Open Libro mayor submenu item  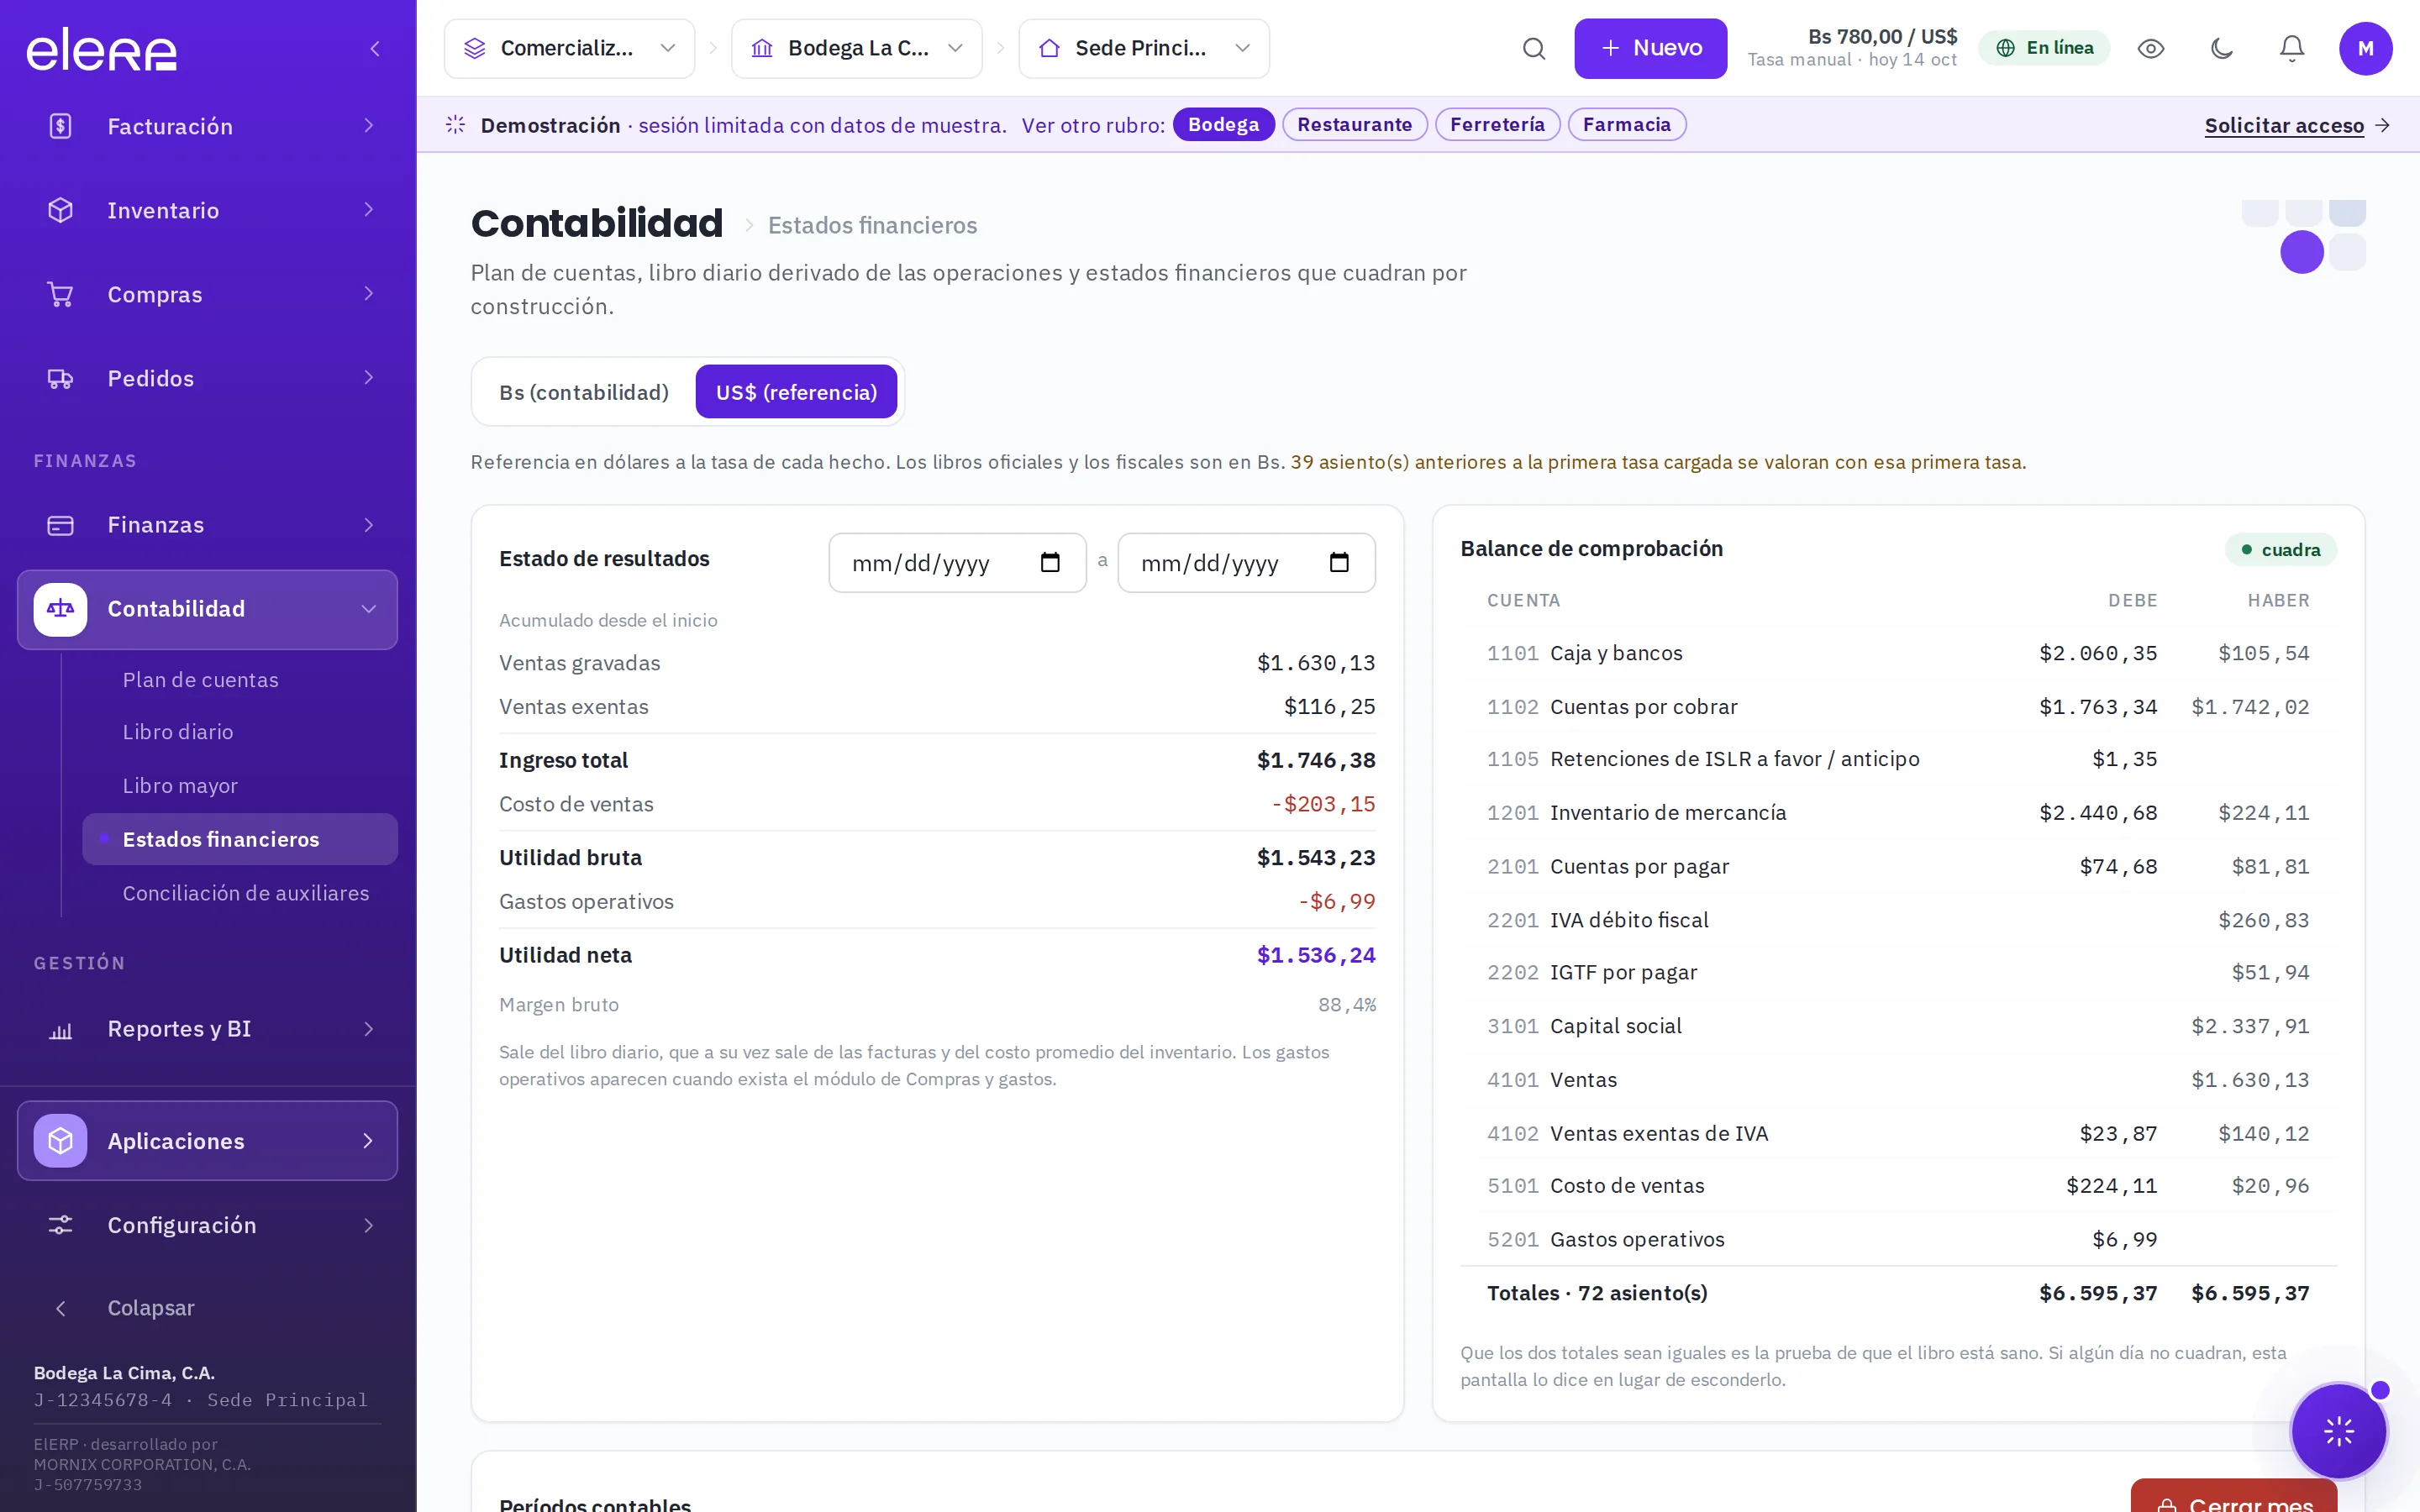(180, 786)
